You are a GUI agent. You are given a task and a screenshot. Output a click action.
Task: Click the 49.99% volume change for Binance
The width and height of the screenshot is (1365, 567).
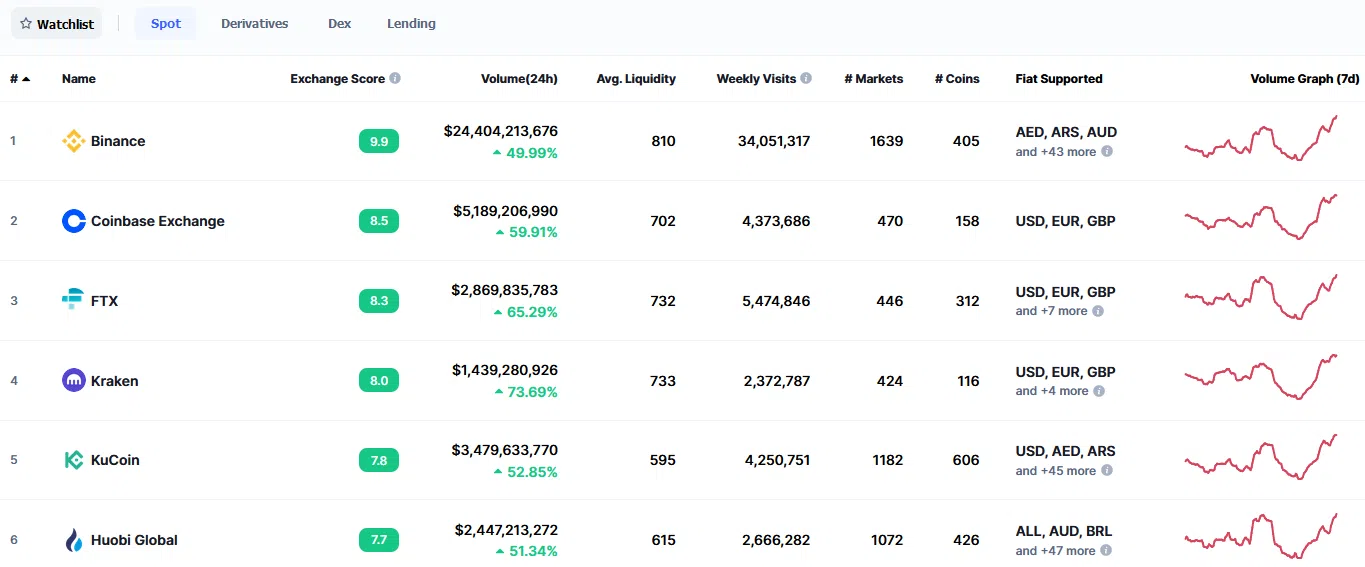point(525,153)
